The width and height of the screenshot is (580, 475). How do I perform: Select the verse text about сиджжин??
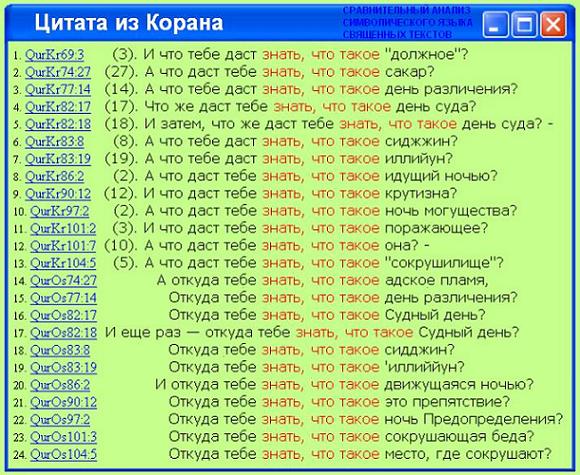pyautogui.click(x=285, y=142)
